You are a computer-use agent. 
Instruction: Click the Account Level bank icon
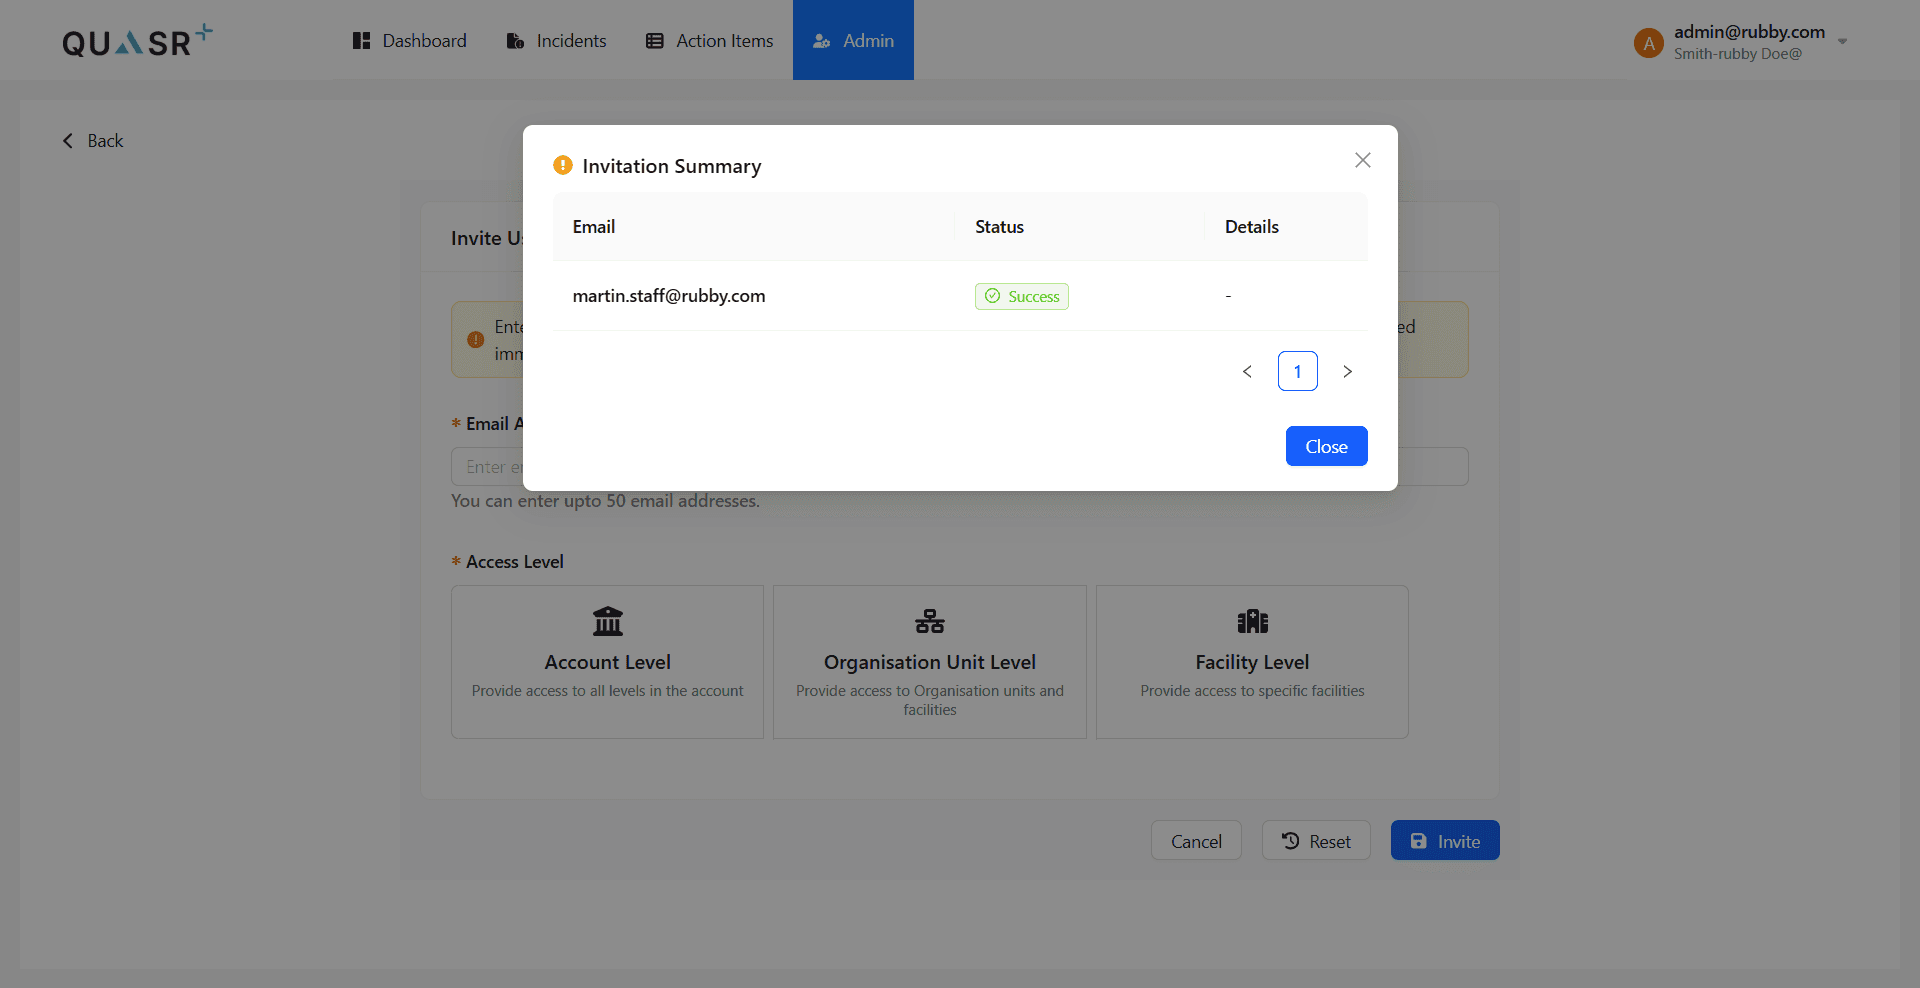click(x=607, y=621)
